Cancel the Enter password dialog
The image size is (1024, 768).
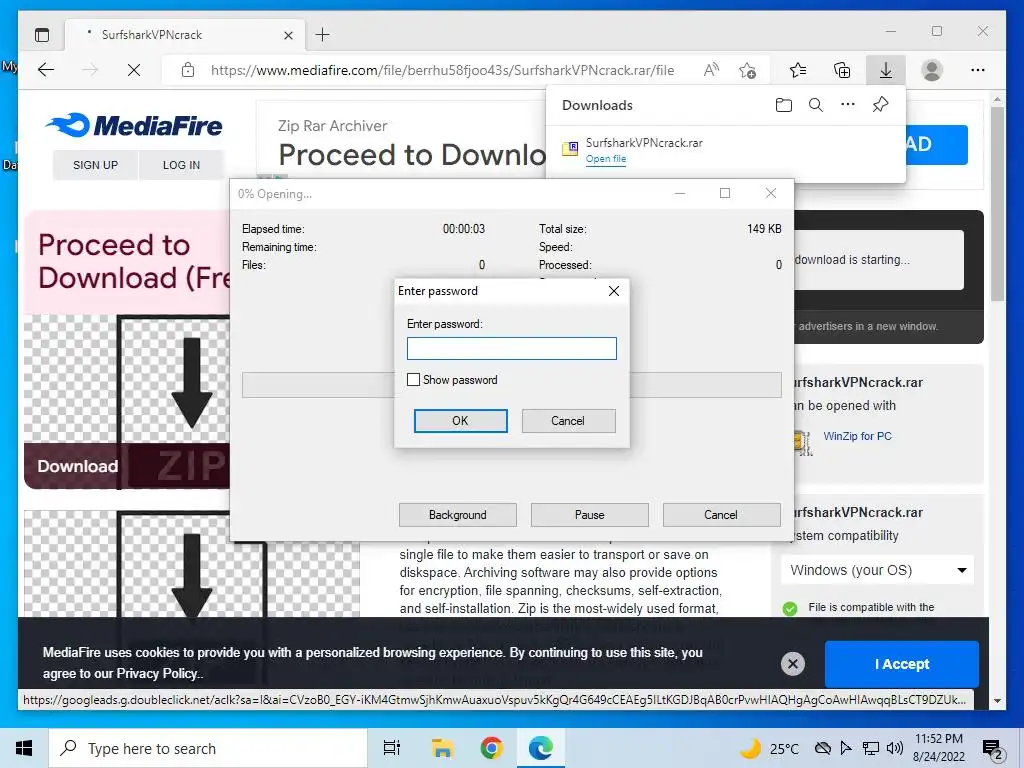point(568,421)
